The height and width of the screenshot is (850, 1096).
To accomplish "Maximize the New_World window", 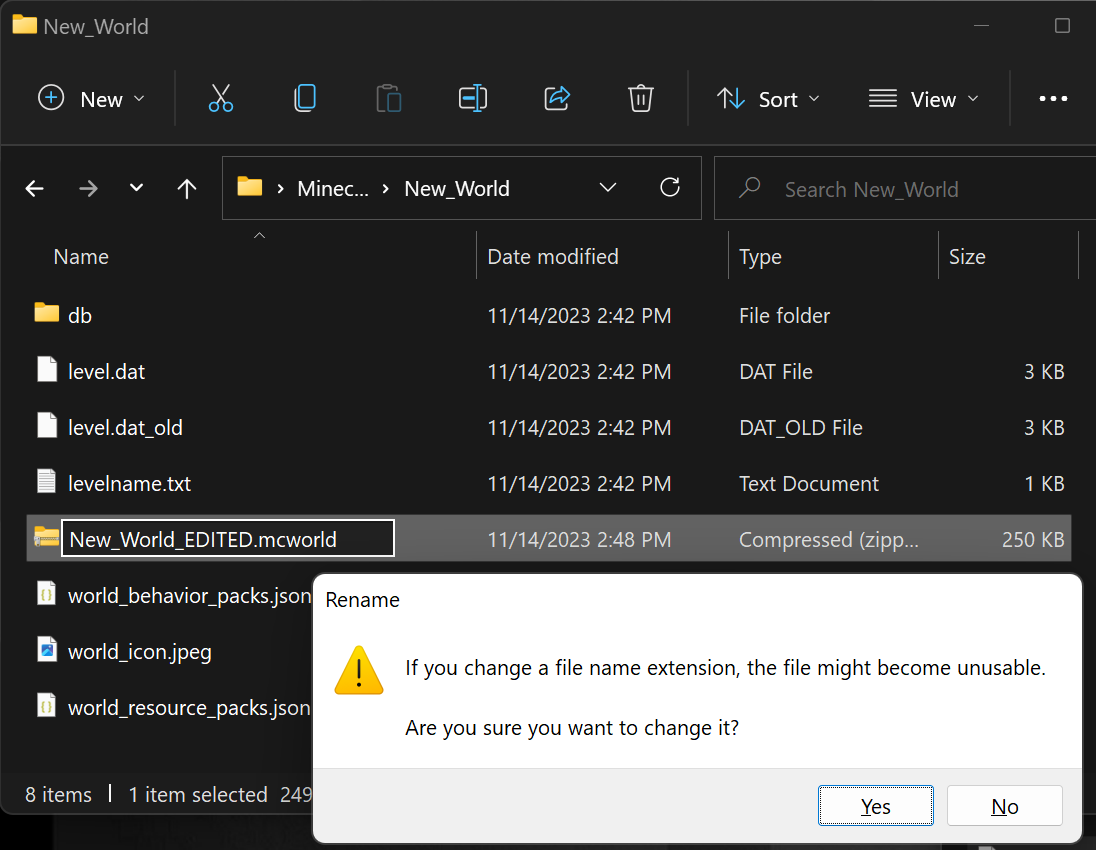I will click(1062, 26).
